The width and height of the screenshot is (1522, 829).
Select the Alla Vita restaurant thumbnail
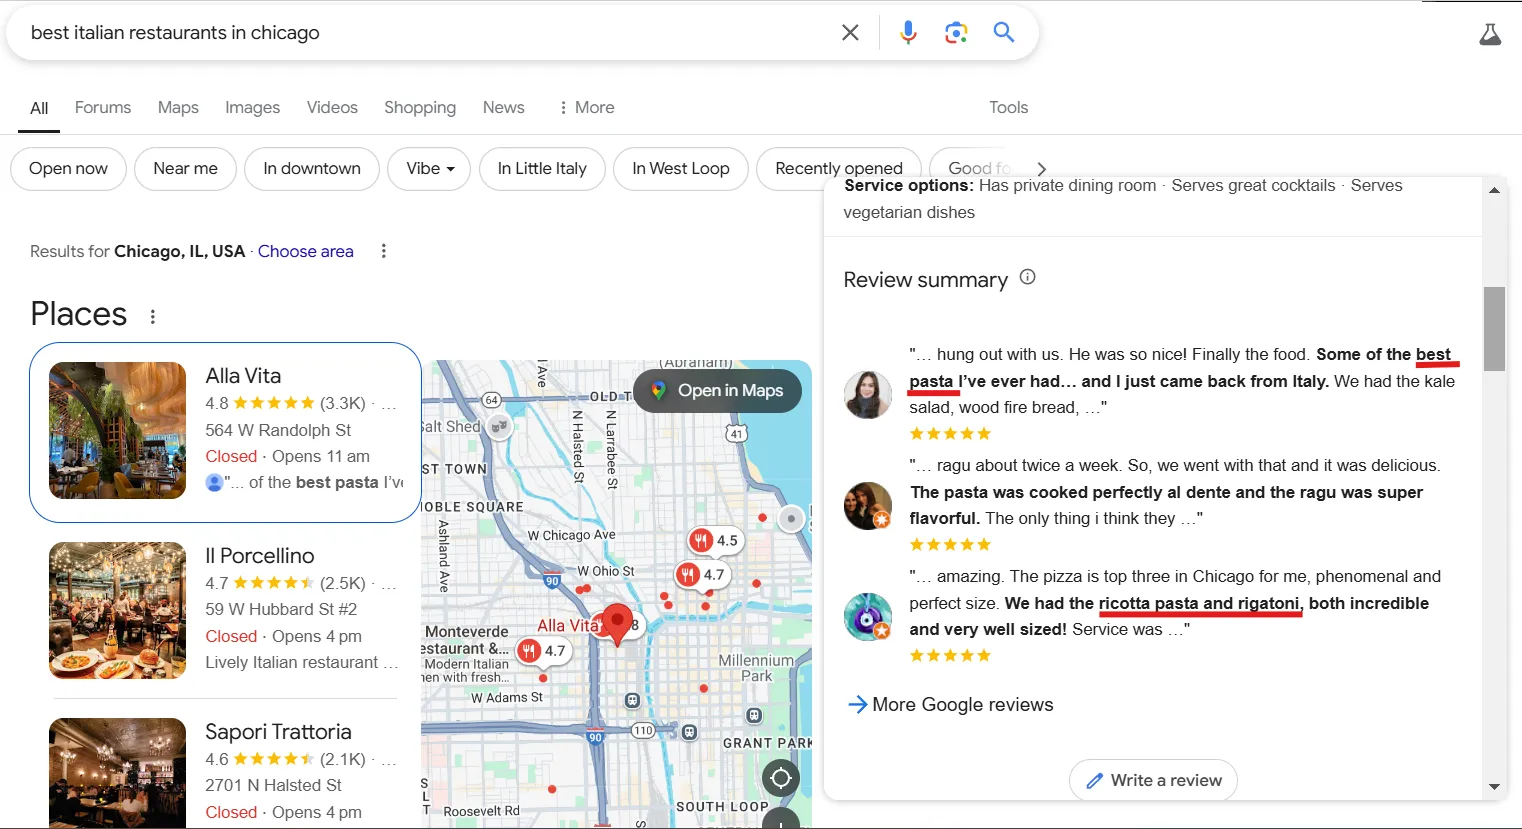117,430
